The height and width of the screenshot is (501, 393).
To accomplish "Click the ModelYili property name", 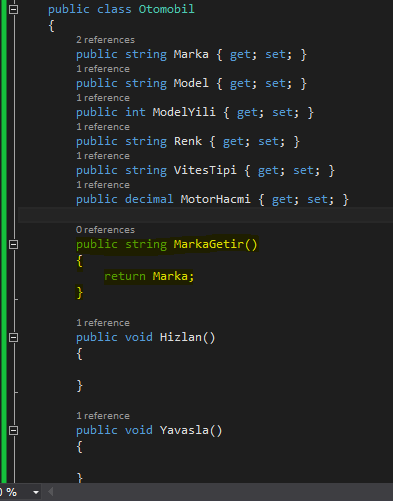I will pyautogui.click(x=184, y=112).
